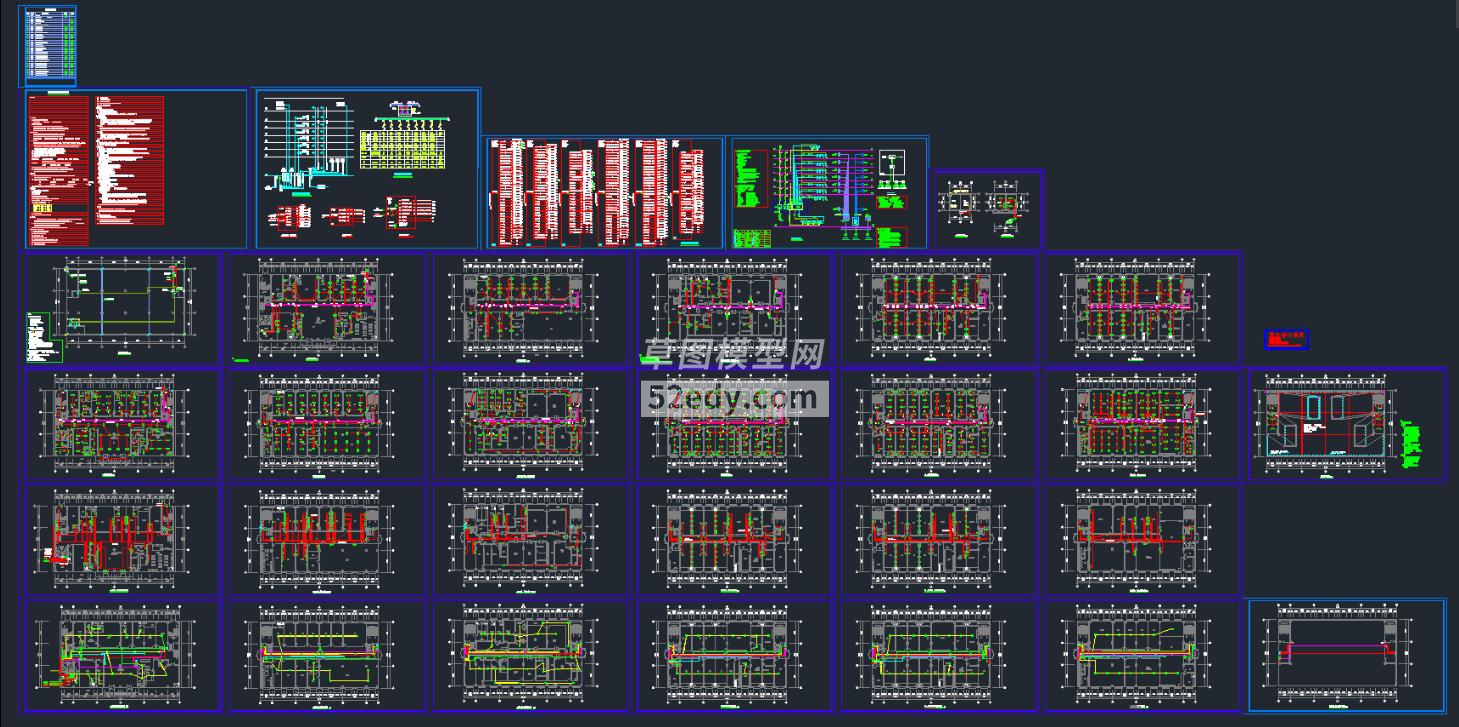Screen dimensions: 1459x727
Task: Click the green legend beside the roof plan
Action: (1411, 445)
